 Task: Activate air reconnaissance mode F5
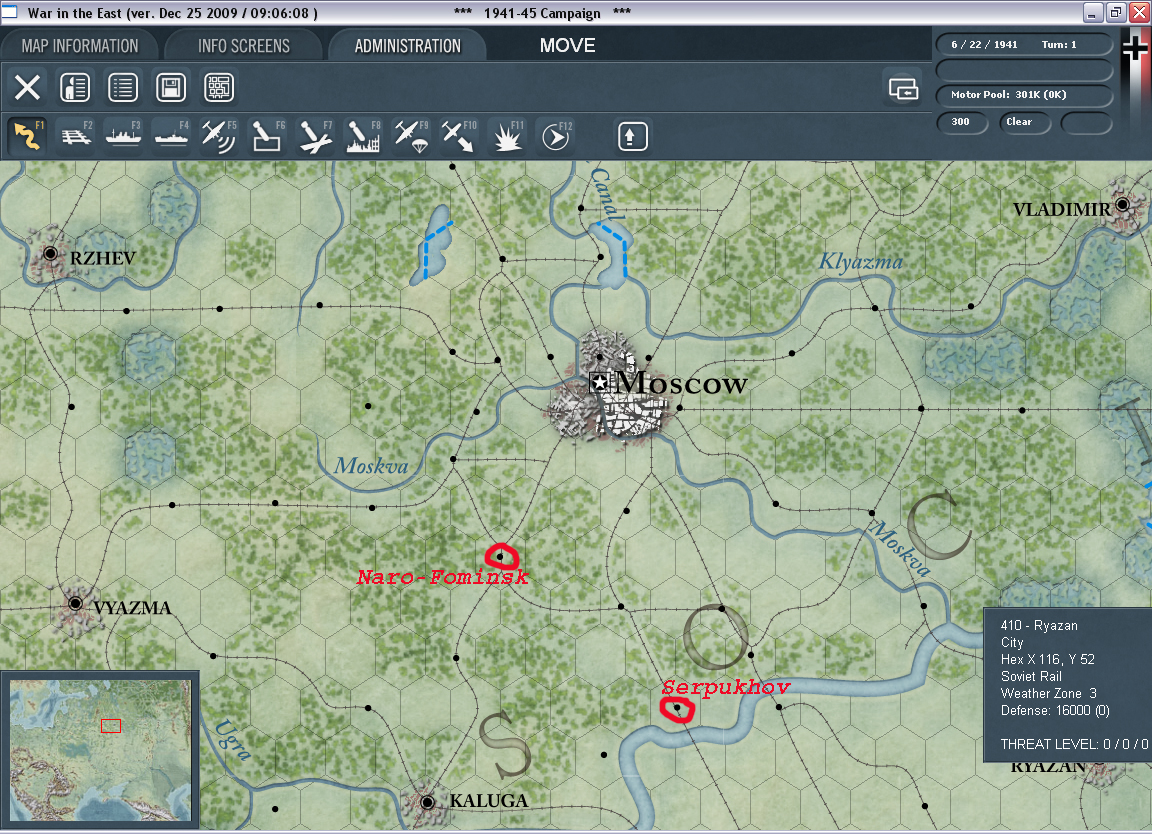click(x=217, y=135)
